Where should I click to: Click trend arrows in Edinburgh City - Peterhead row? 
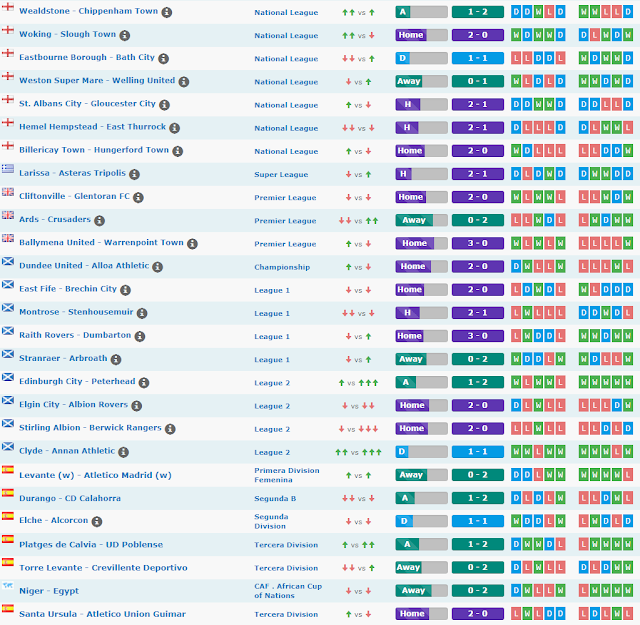[358, 383]
